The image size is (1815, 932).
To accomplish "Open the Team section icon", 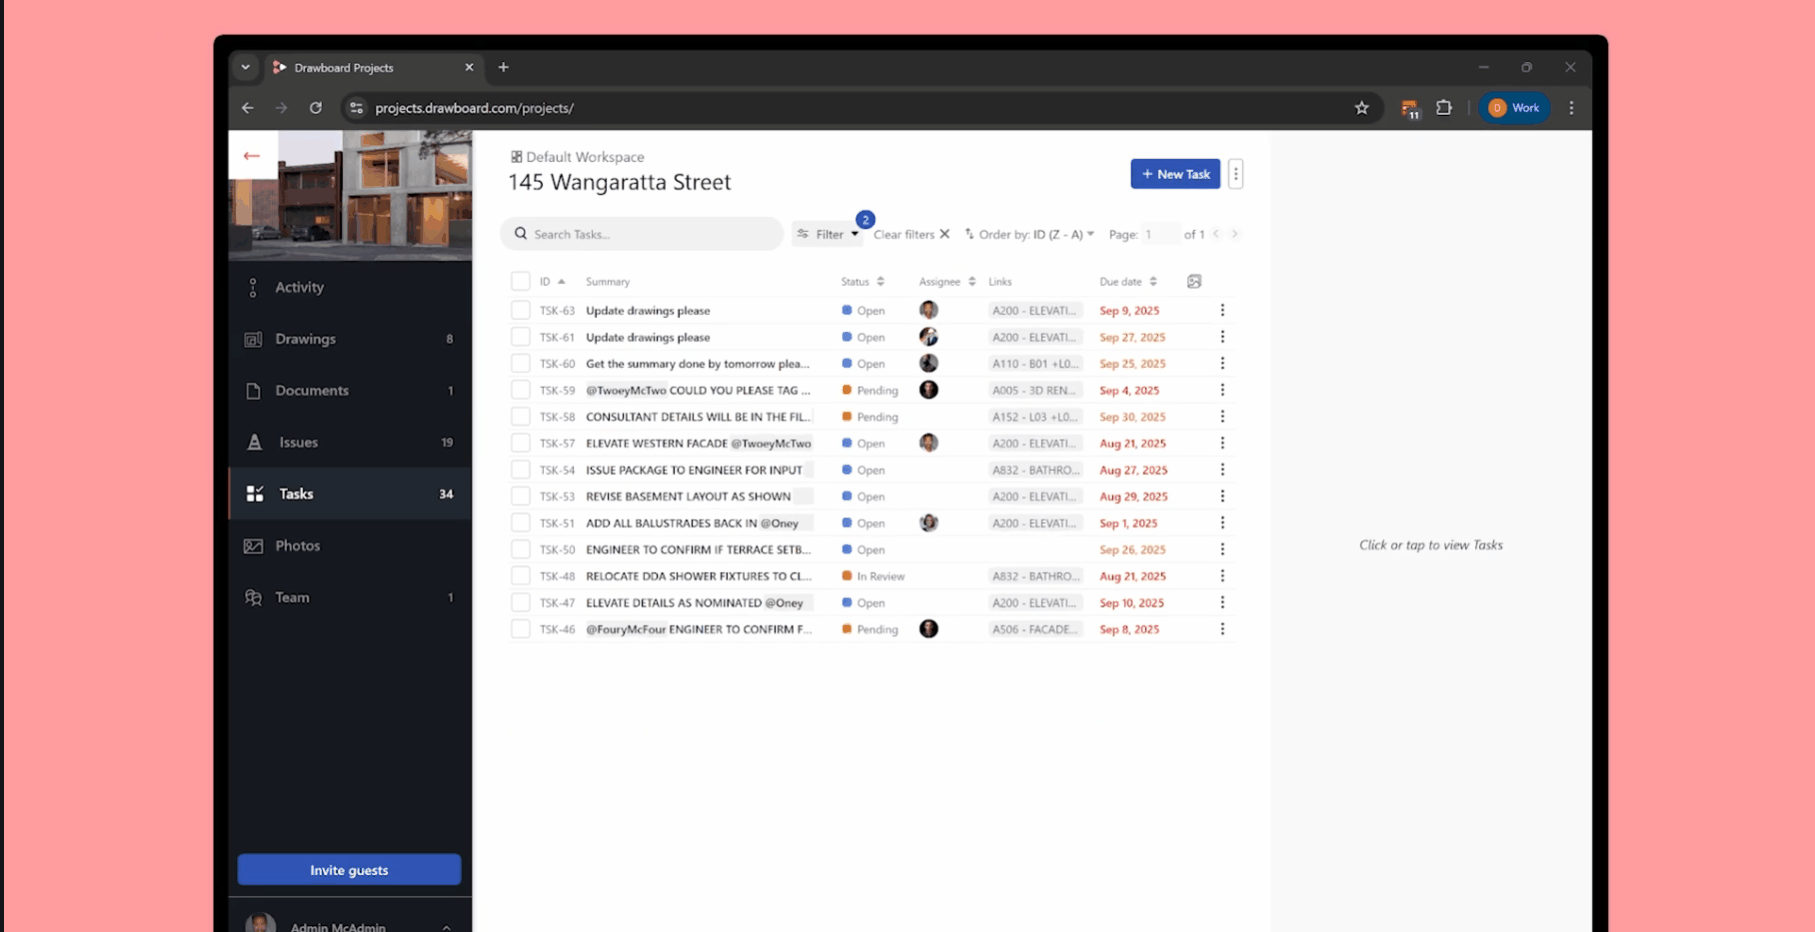I will coord(253,597).
